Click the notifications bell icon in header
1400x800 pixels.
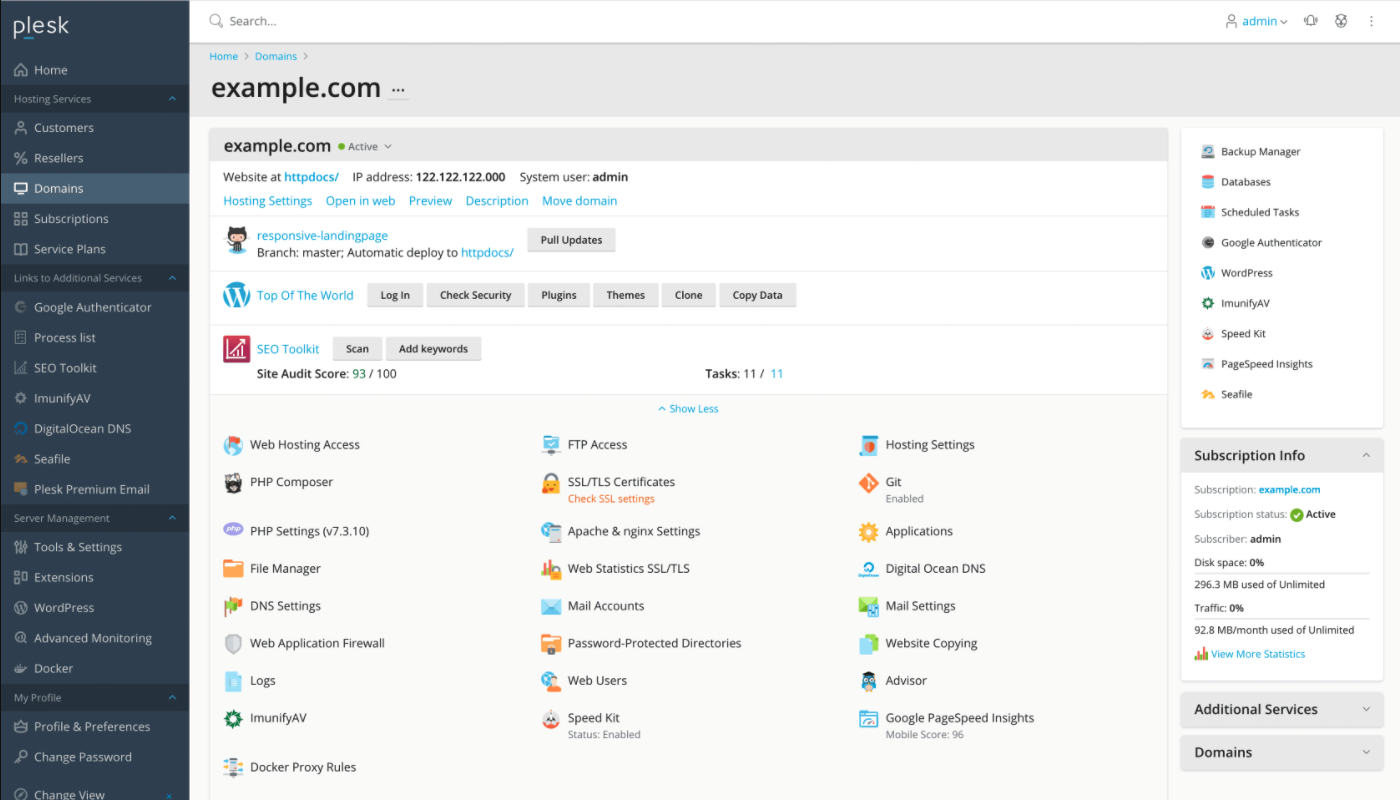pos(1310,21)
